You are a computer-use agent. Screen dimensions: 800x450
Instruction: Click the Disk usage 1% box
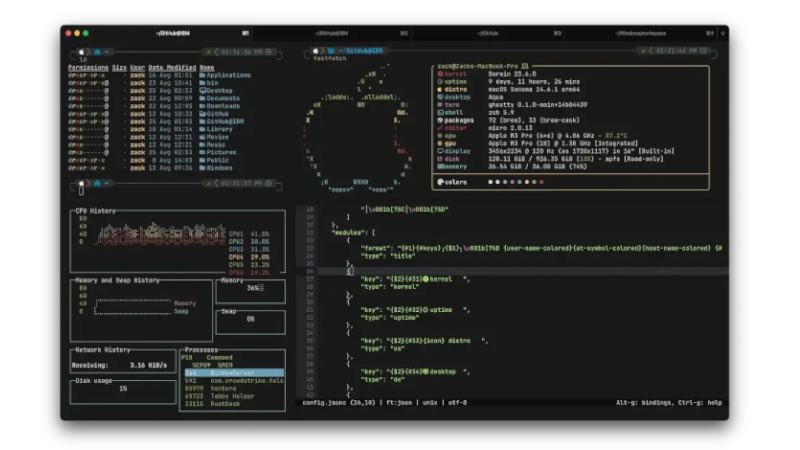tap(123, 392)
